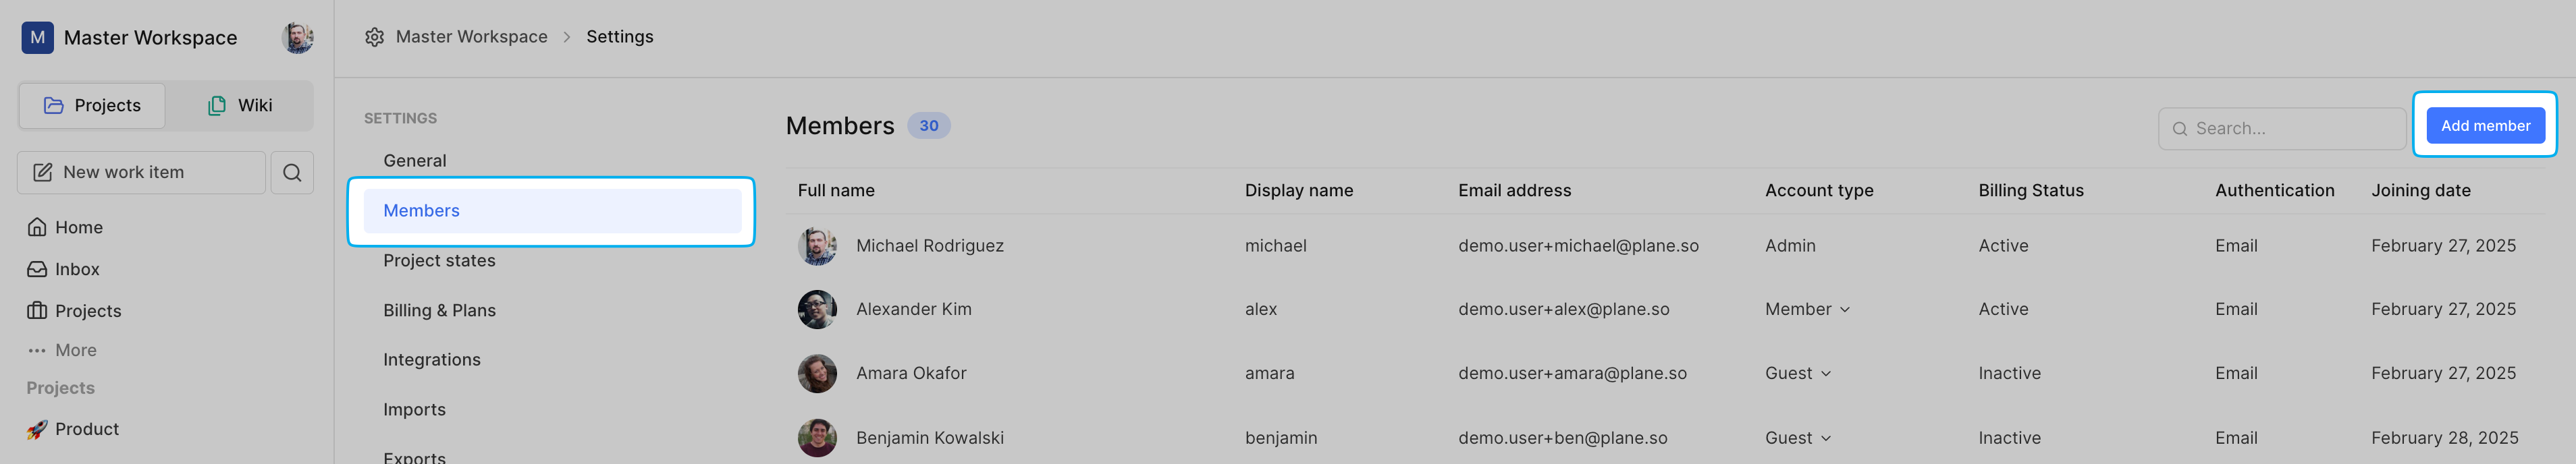Click the search magnifier icon beside New work item
The height and width of the screenshot is (464, 2576).
pos(292,172)
